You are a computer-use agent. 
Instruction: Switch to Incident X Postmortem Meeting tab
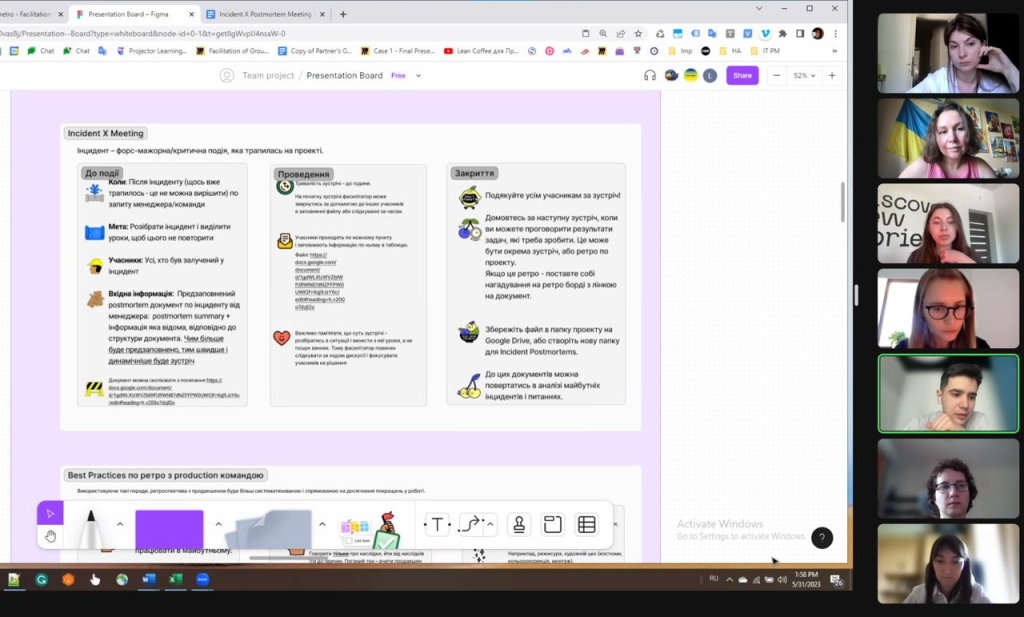(x=265, y=14)
